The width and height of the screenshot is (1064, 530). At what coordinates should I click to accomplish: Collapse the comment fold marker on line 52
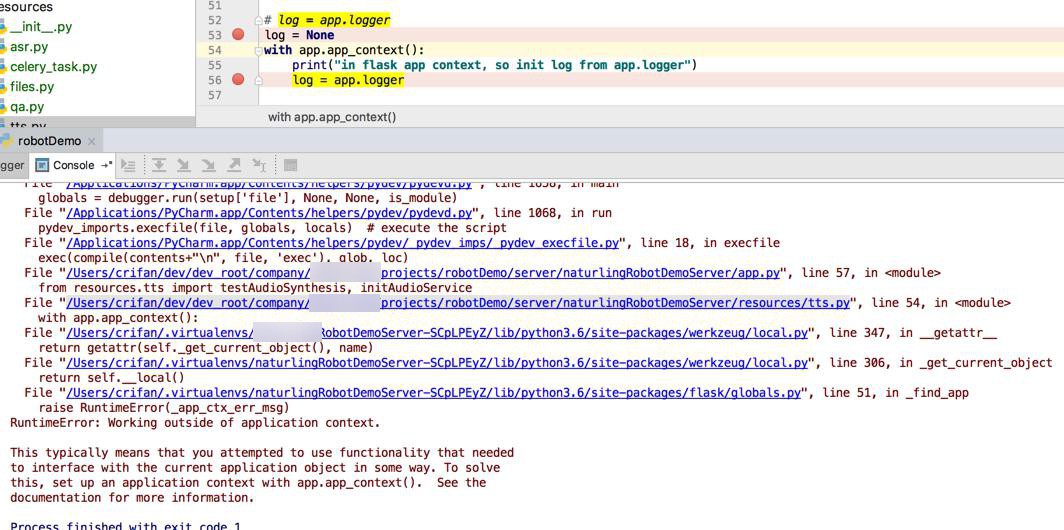(x=258, y=20)
